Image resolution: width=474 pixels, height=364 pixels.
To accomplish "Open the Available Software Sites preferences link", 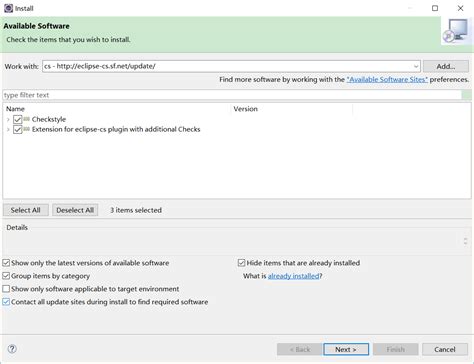I will (x=387, y=80).
